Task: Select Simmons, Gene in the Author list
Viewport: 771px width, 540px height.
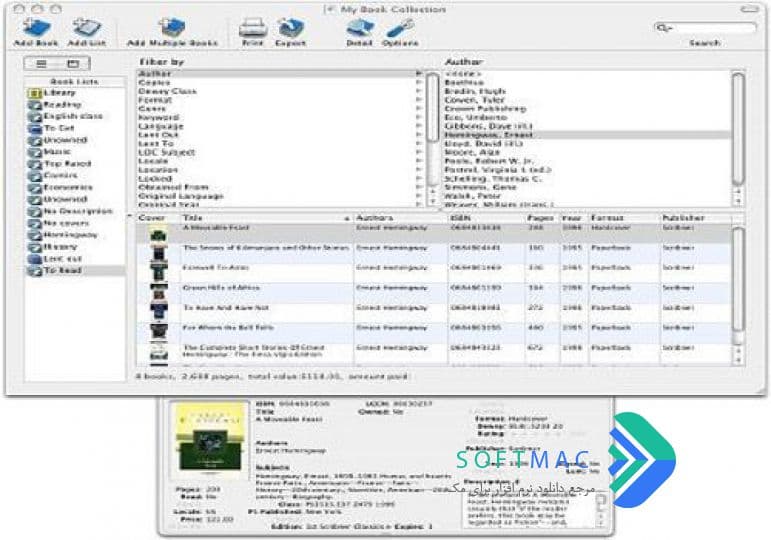Action: pyautogui.click(x=587, y=187)
